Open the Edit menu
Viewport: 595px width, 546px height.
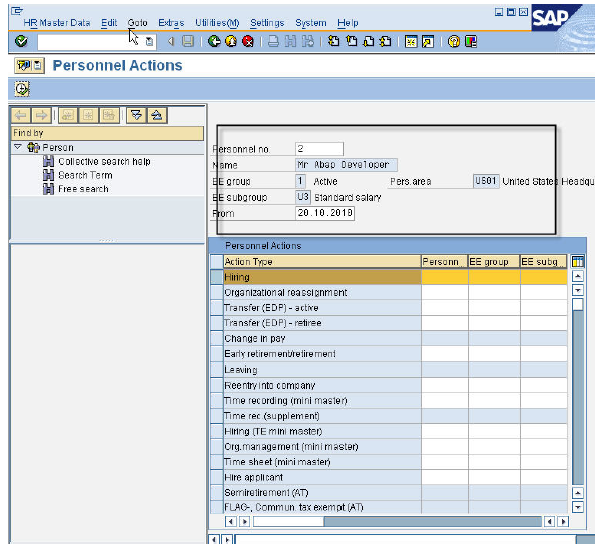[x=109, y=23]
